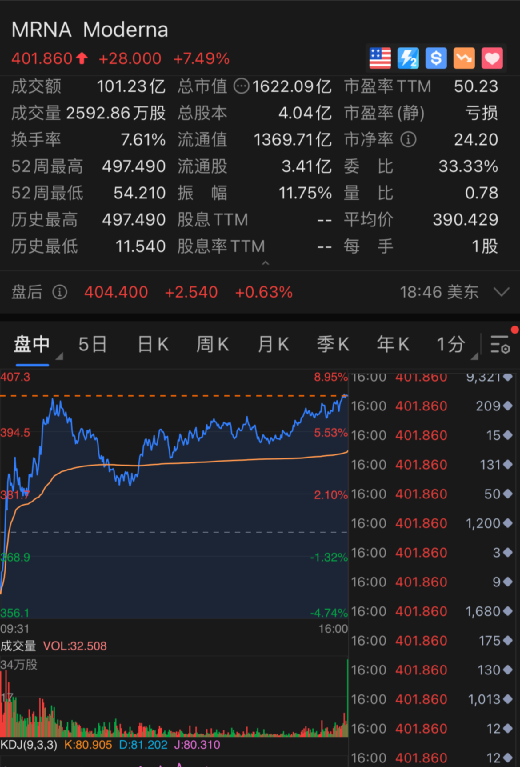Image resolution: width=520 pixels, height=767 pixels.
Task: Open chart settings list icon
Action: pos(500,344)
